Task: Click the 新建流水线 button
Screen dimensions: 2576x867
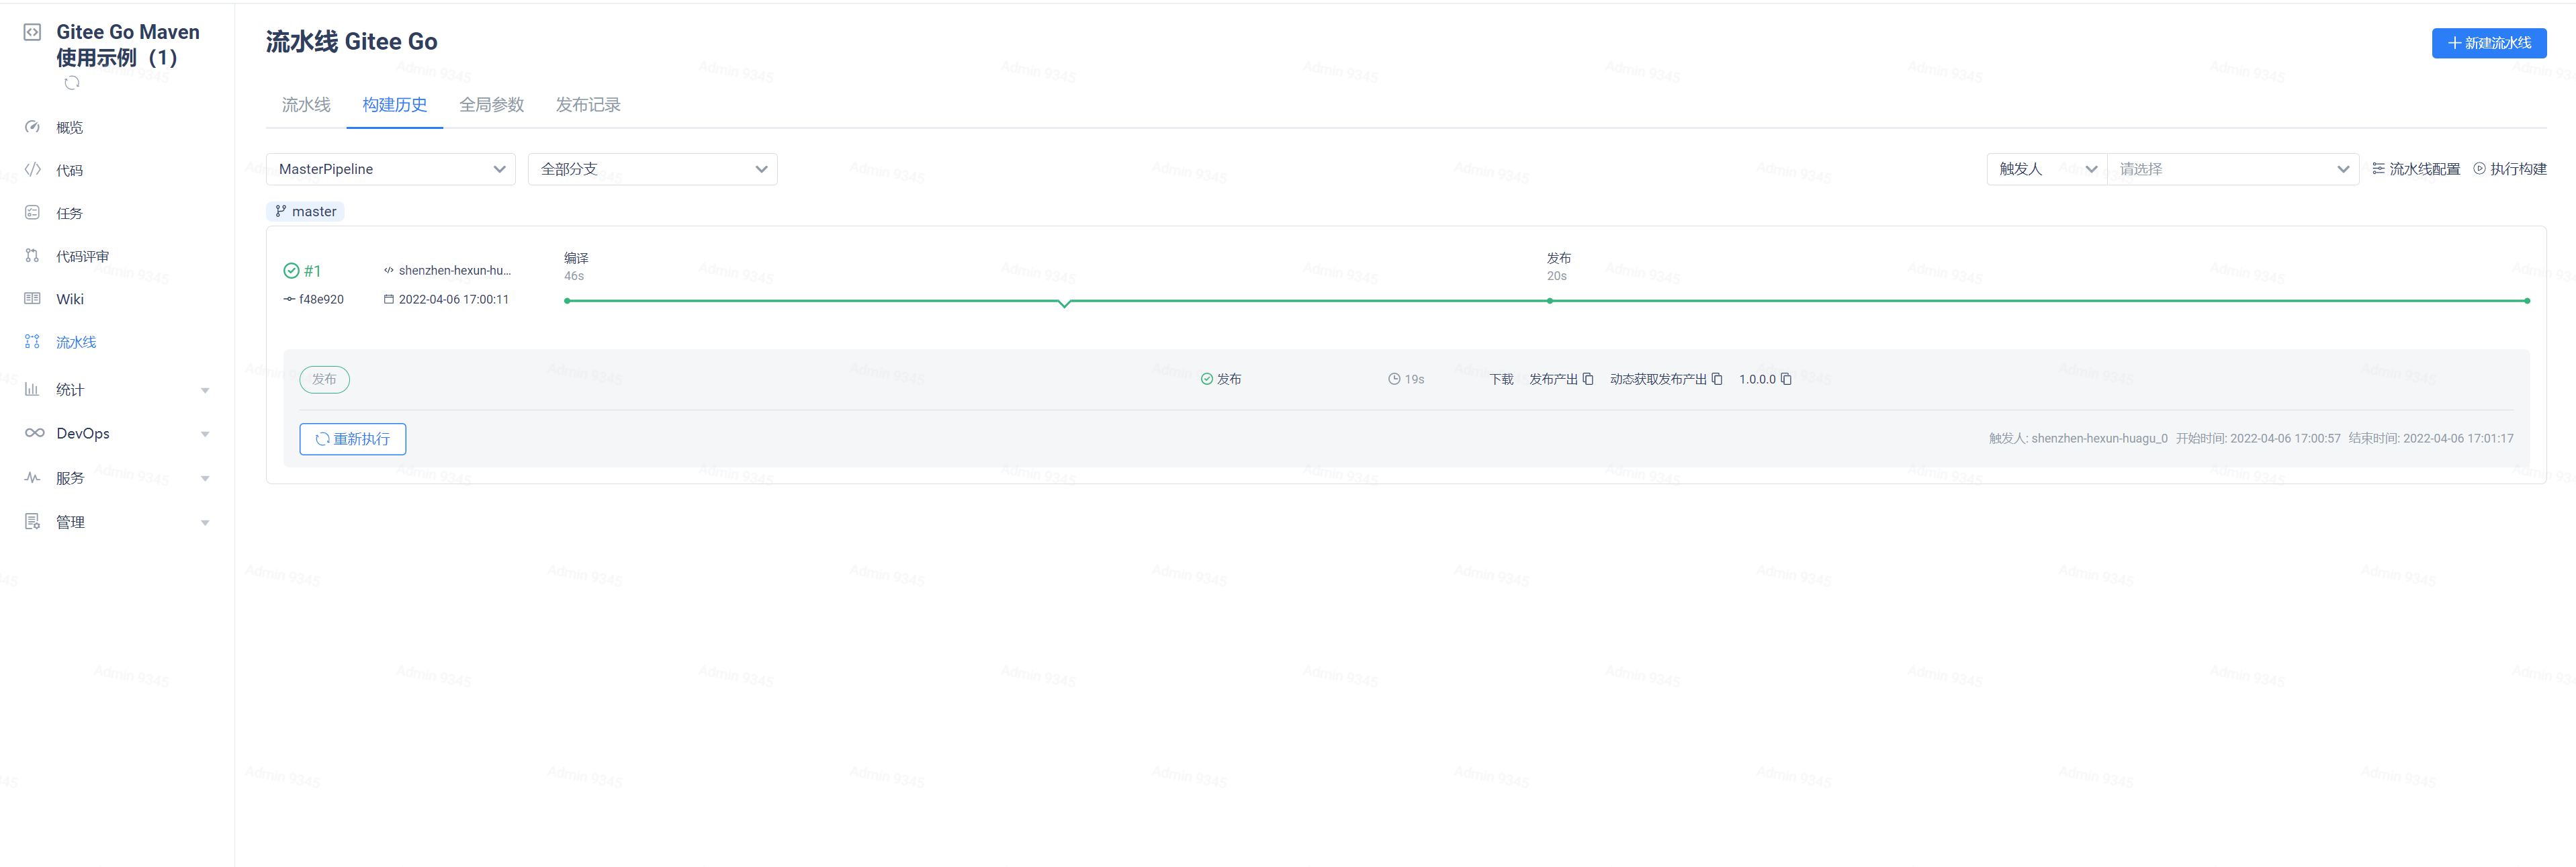Action: pyautogui.click(x=2489, y=43)
